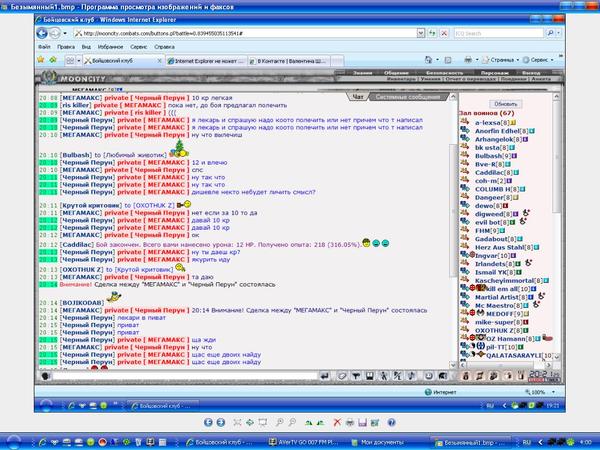Click the Best Fit viewer icon
Viewport: 600px width, 450px height.
237,422
